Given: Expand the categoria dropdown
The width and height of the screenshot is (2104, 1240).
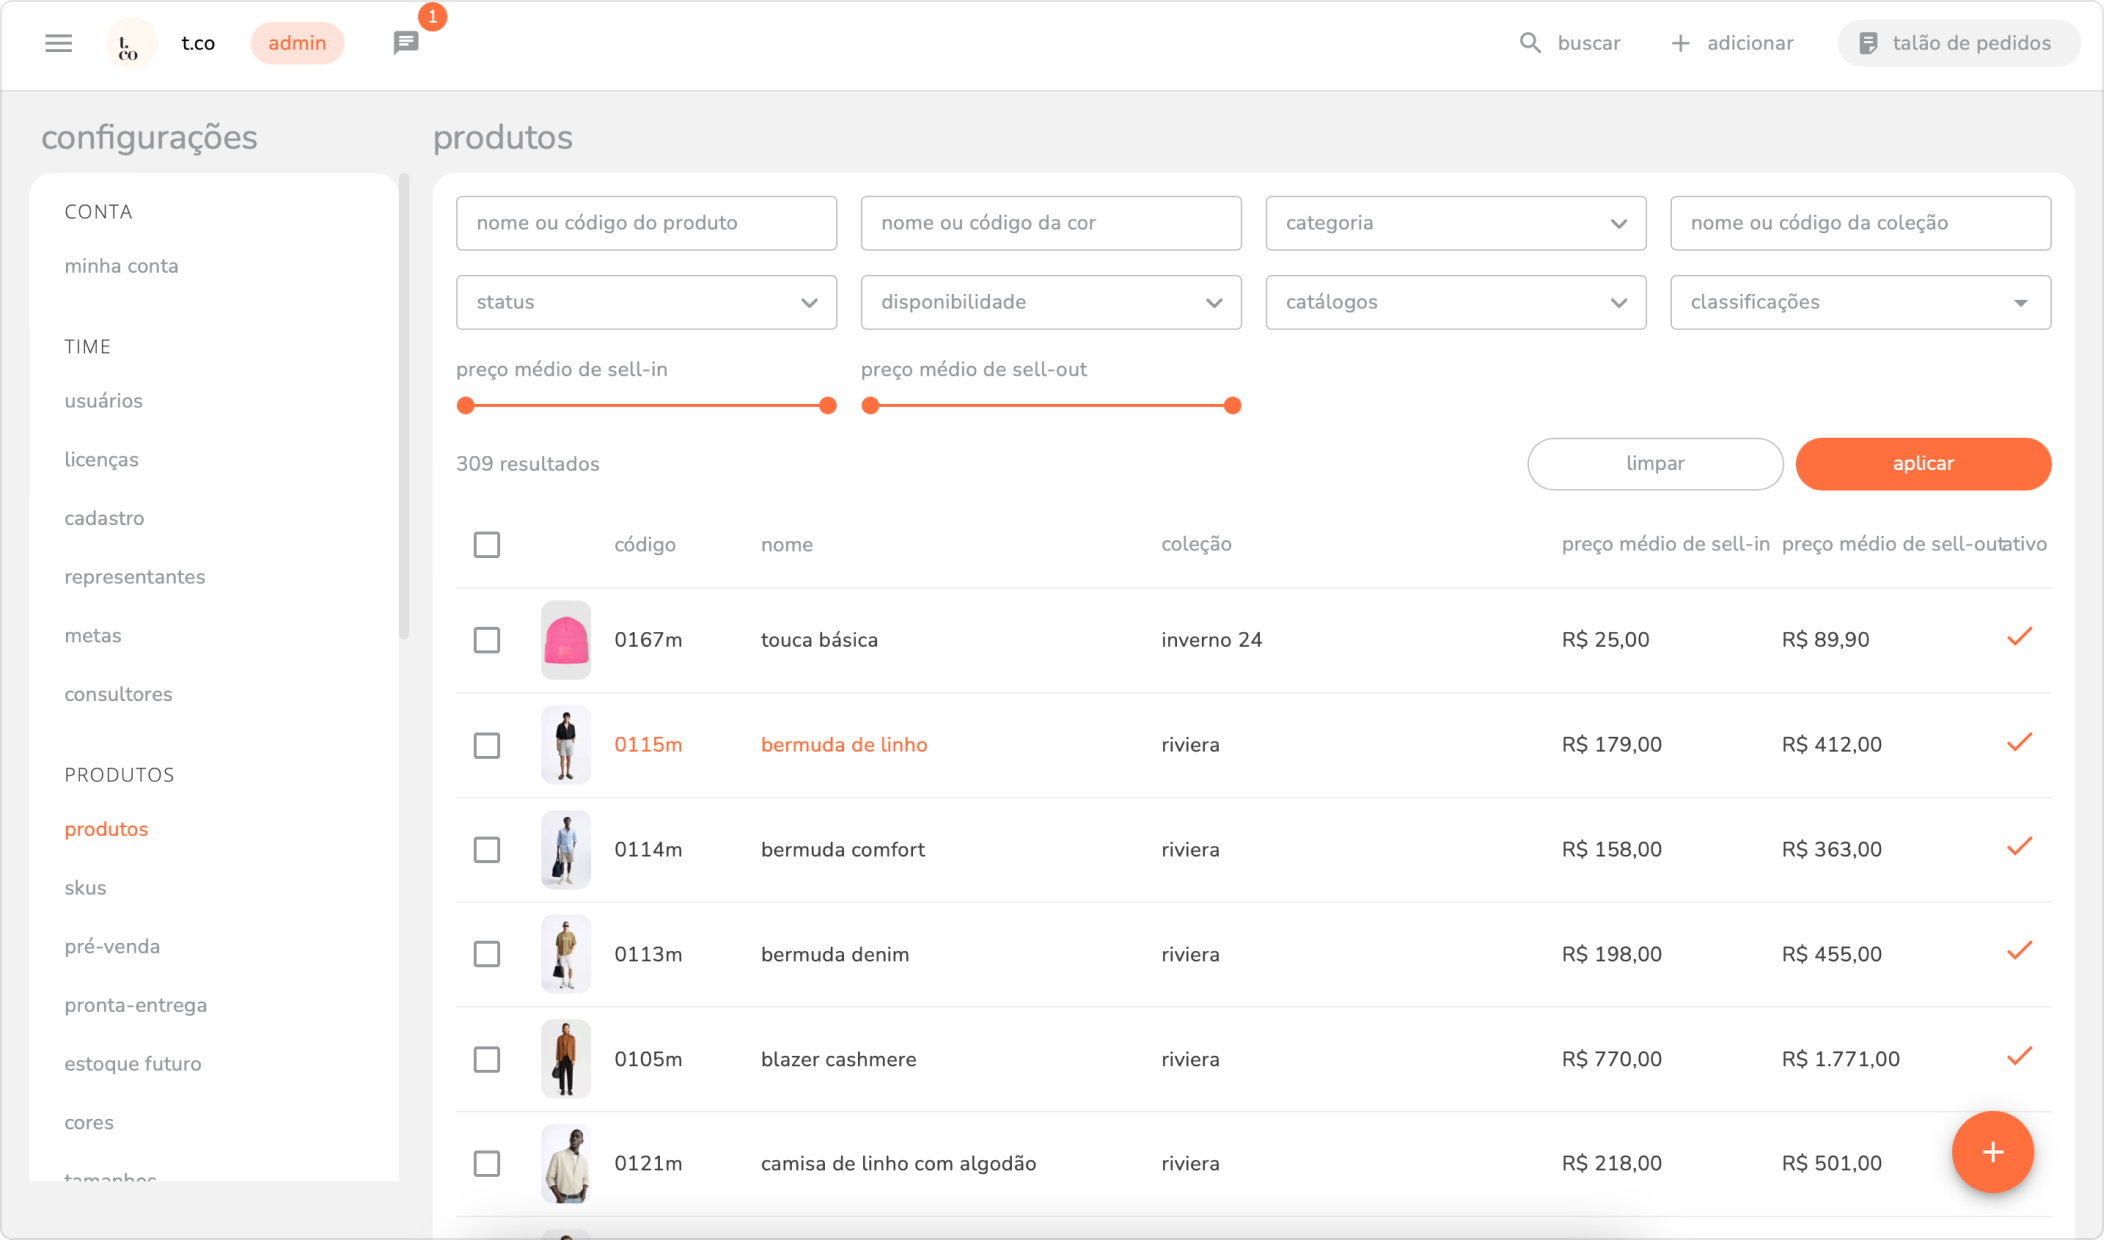Looking at the screenshot, I should click(x=1455, y=223).
